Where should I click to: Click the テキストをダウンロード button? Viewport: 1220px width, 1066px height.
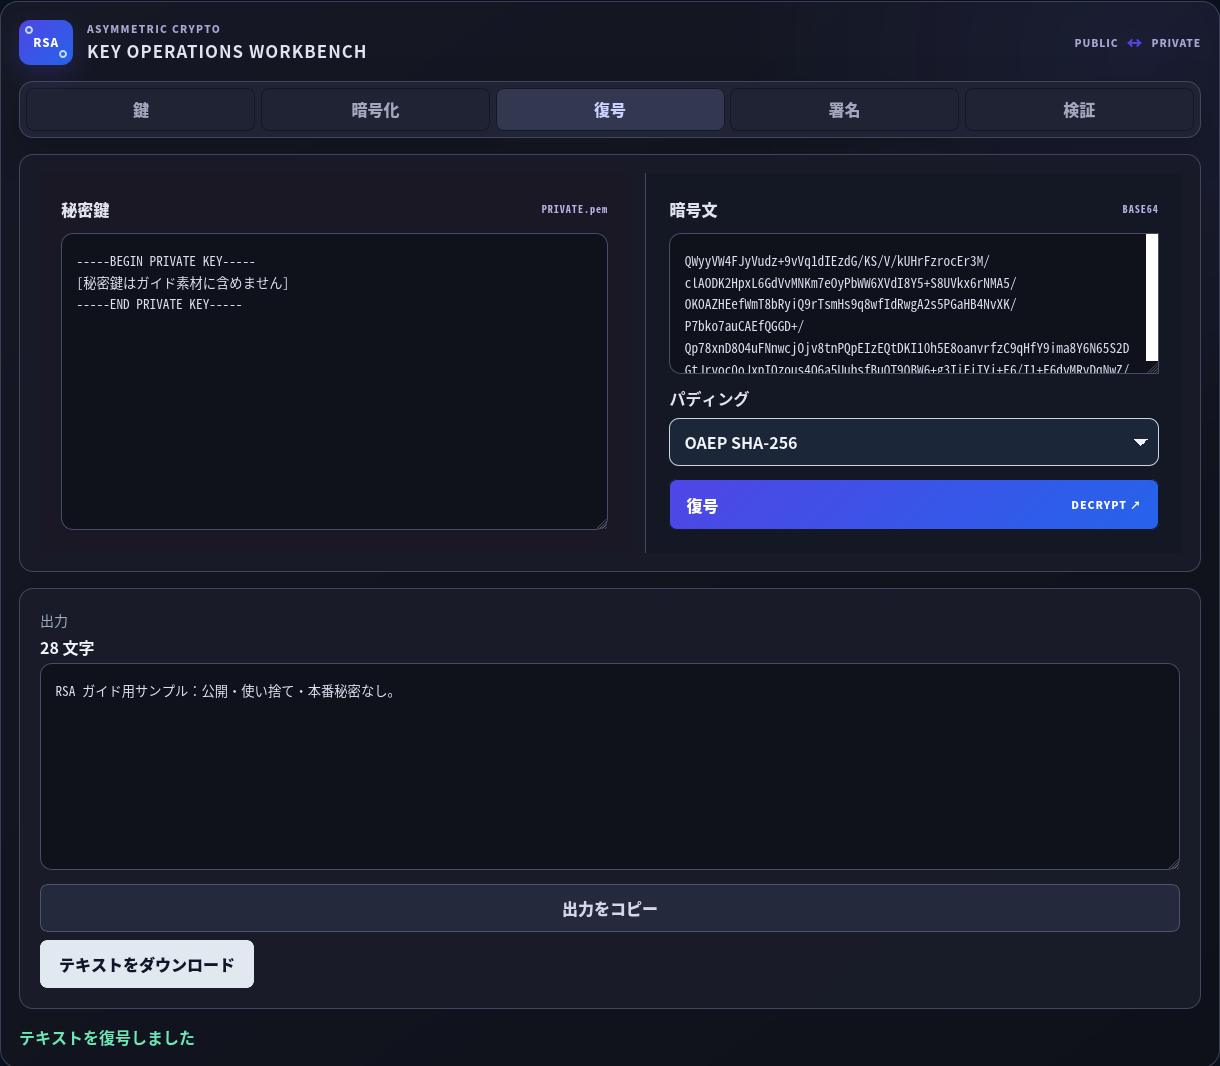point(147,964)
